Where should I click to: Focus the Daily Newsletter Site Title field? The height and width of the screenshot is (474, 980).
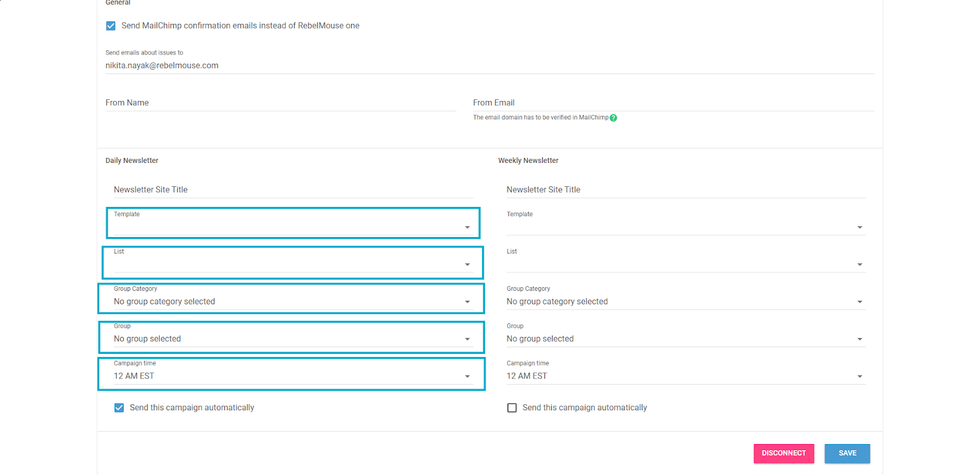point(291,189)
